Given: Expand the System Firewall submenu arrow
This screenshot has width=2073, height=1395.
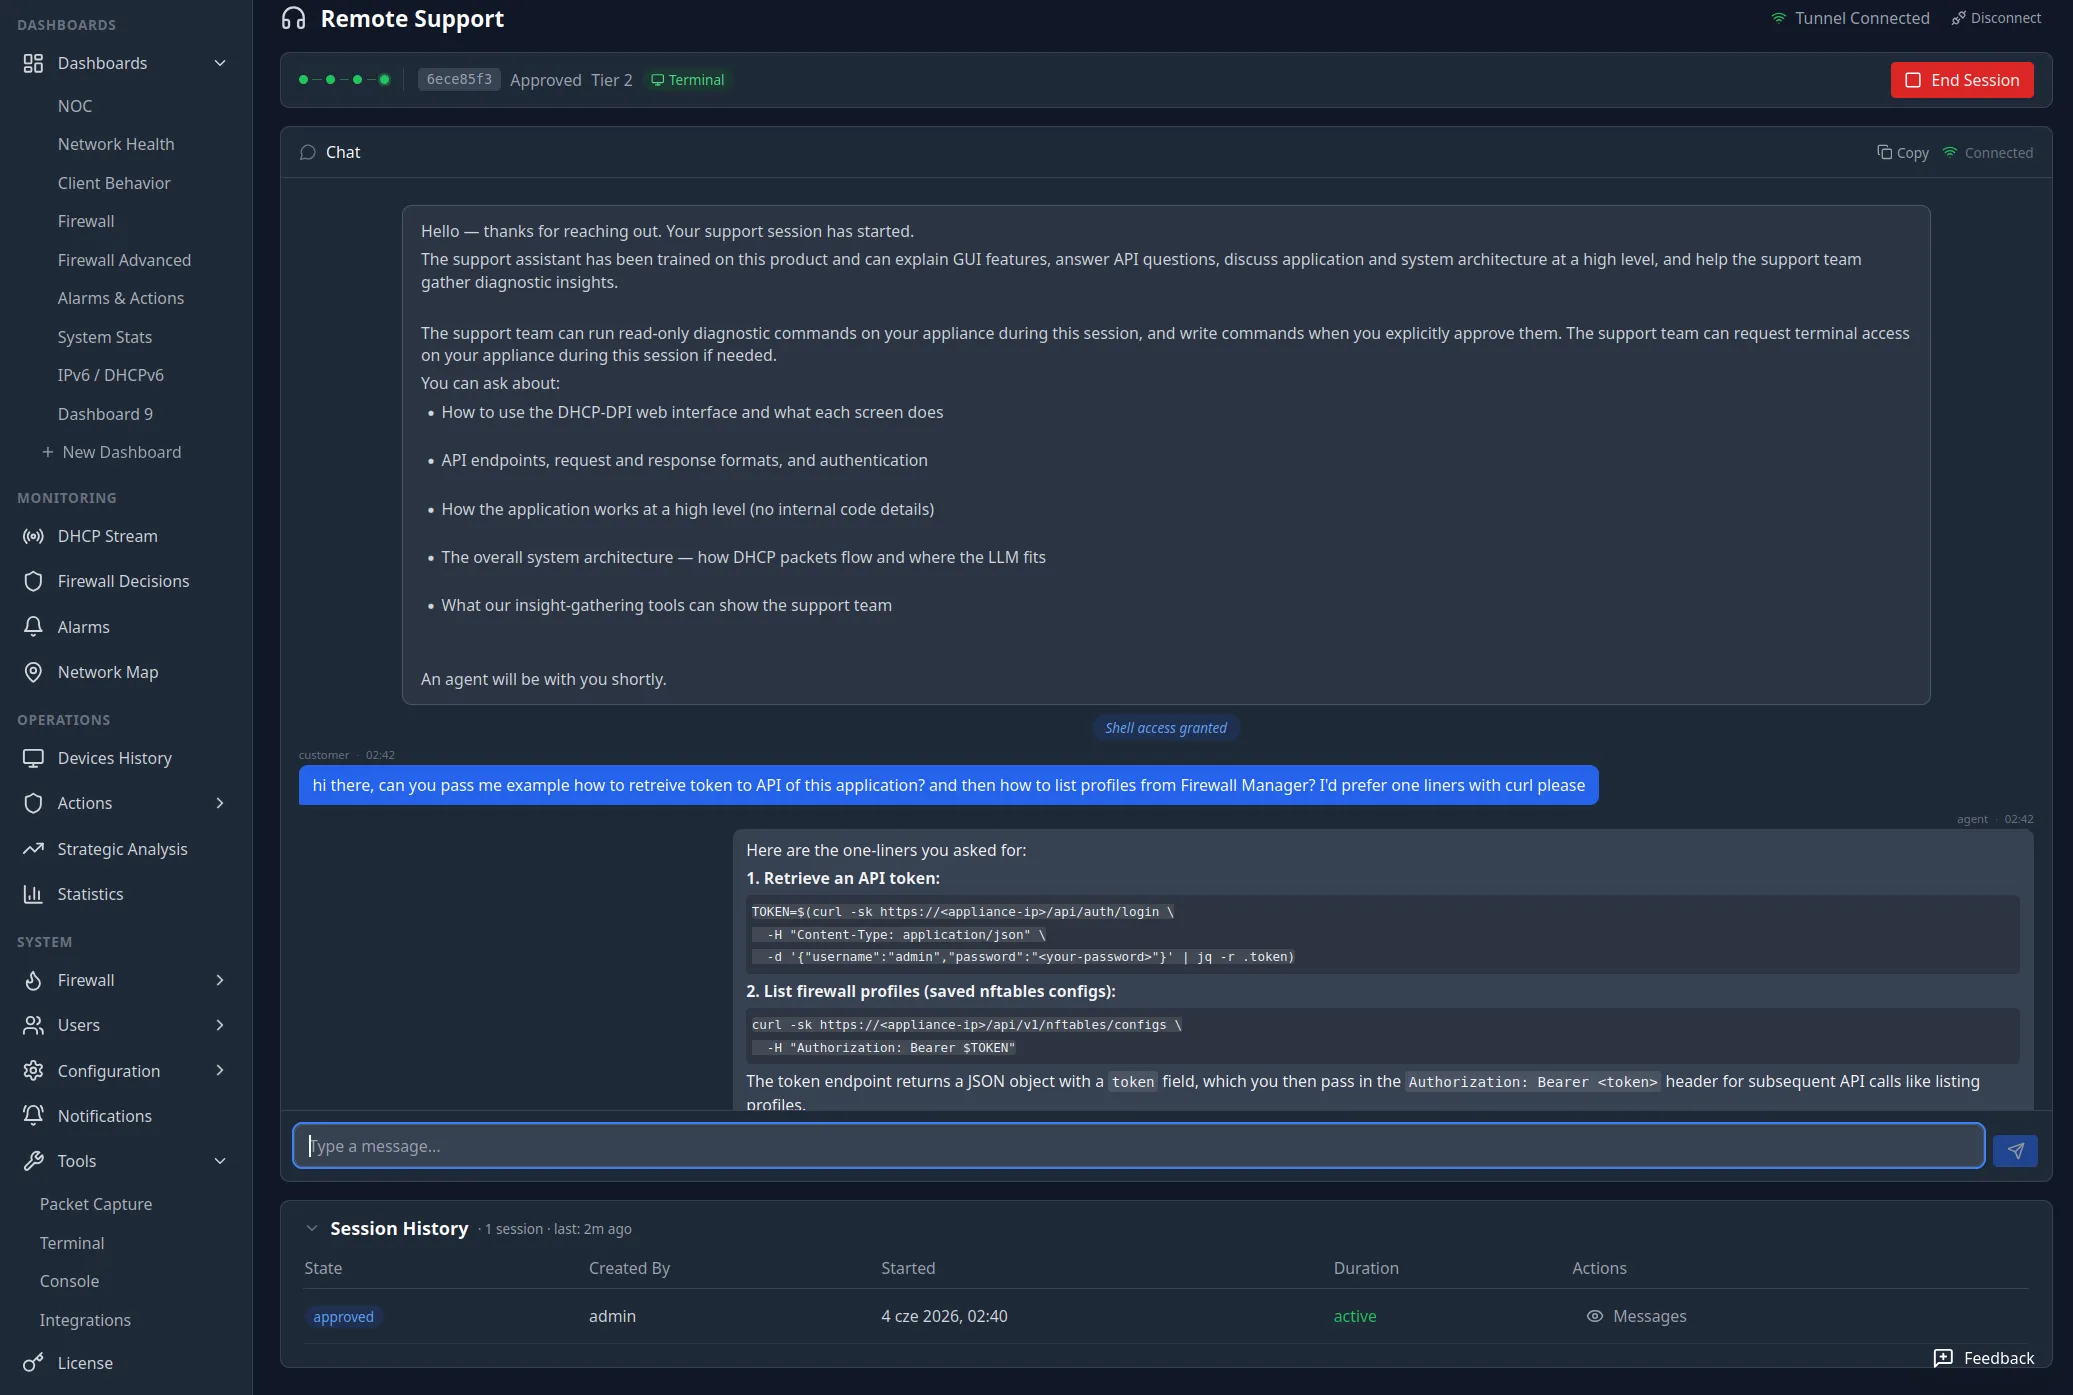Looking at the screenshot, I should [x=220, y=980].
